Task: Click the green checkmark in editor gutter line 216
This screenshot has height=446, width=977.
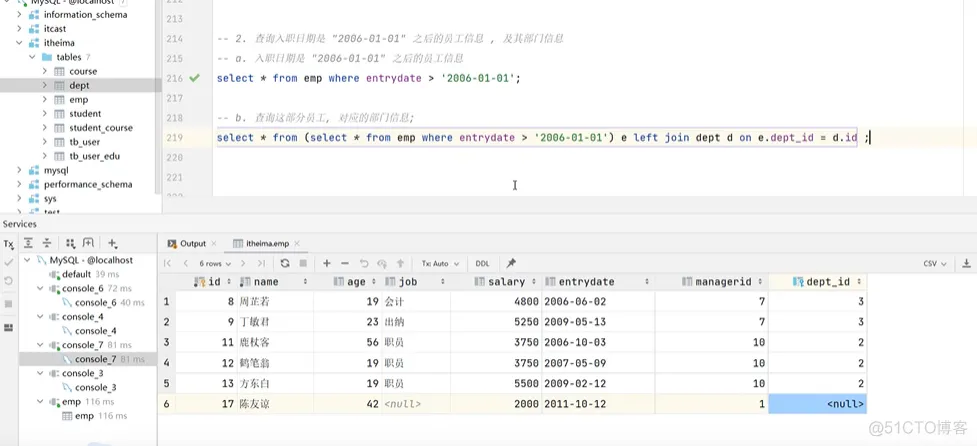Action: pyautogui.click(x=194, y=78)
